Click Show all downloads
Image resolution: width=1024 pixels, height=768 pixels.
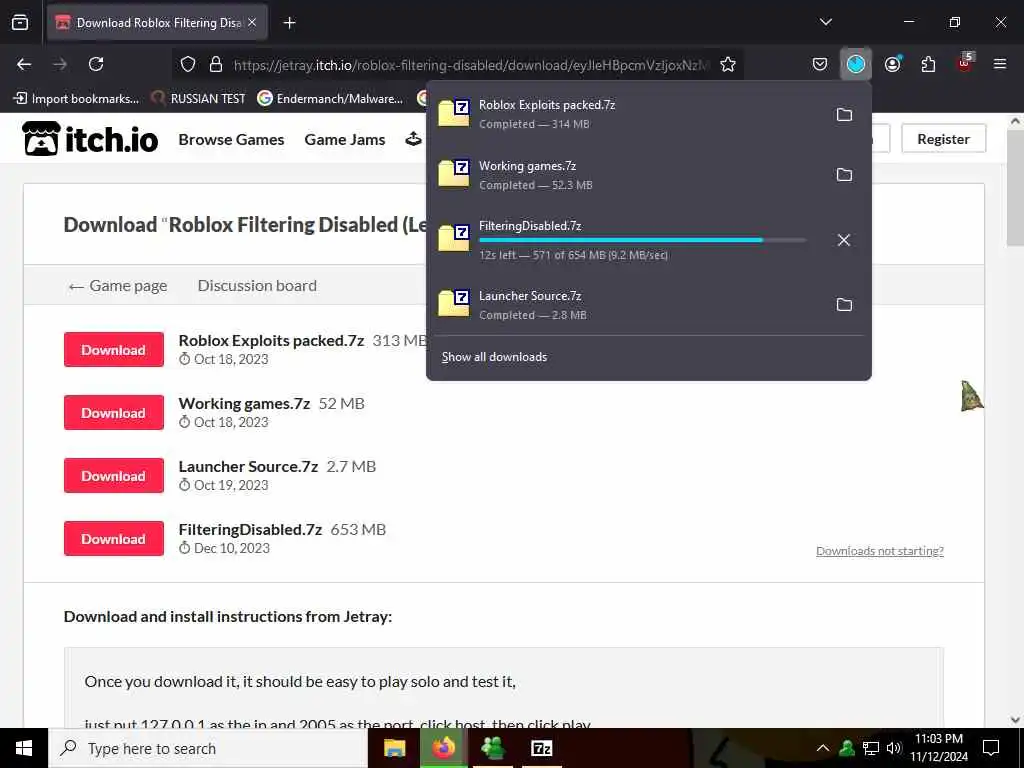[494, 357]
